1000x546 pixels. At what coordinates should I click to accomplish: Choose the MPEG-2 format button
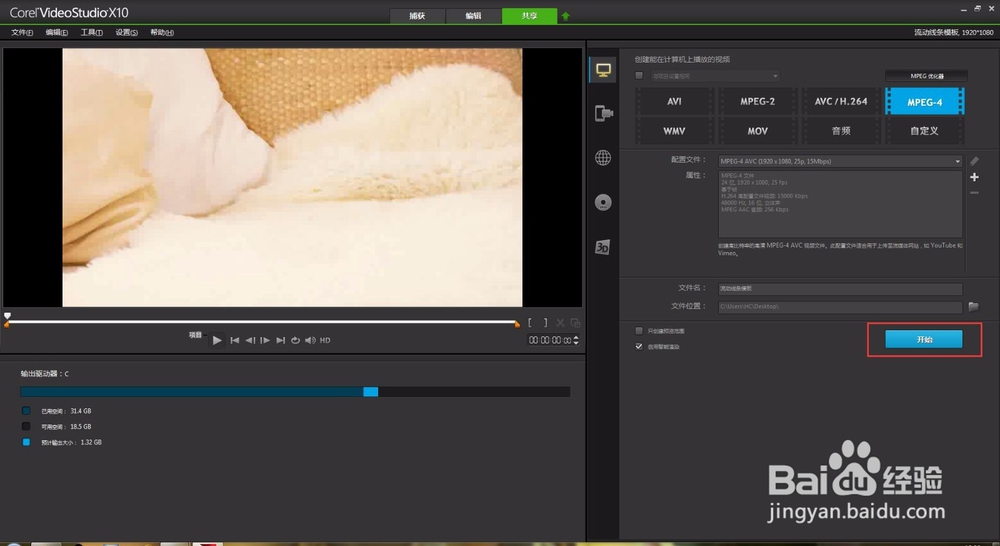click(x=758, y=101)
